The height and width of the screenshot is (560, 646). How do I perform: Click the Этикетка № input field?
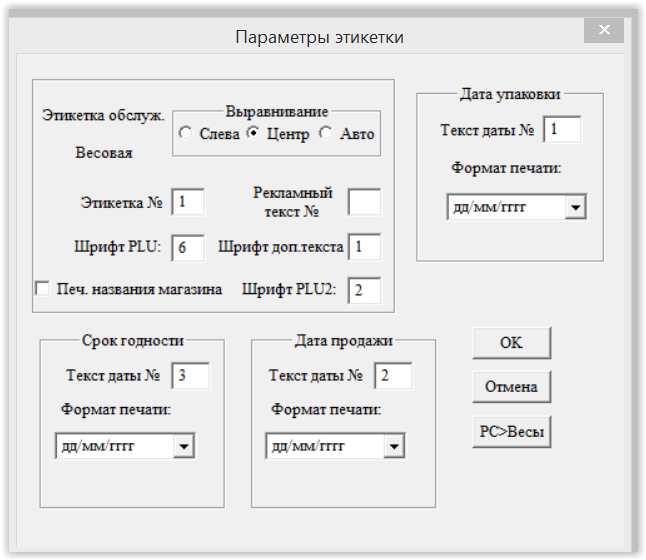pos(188,202)
